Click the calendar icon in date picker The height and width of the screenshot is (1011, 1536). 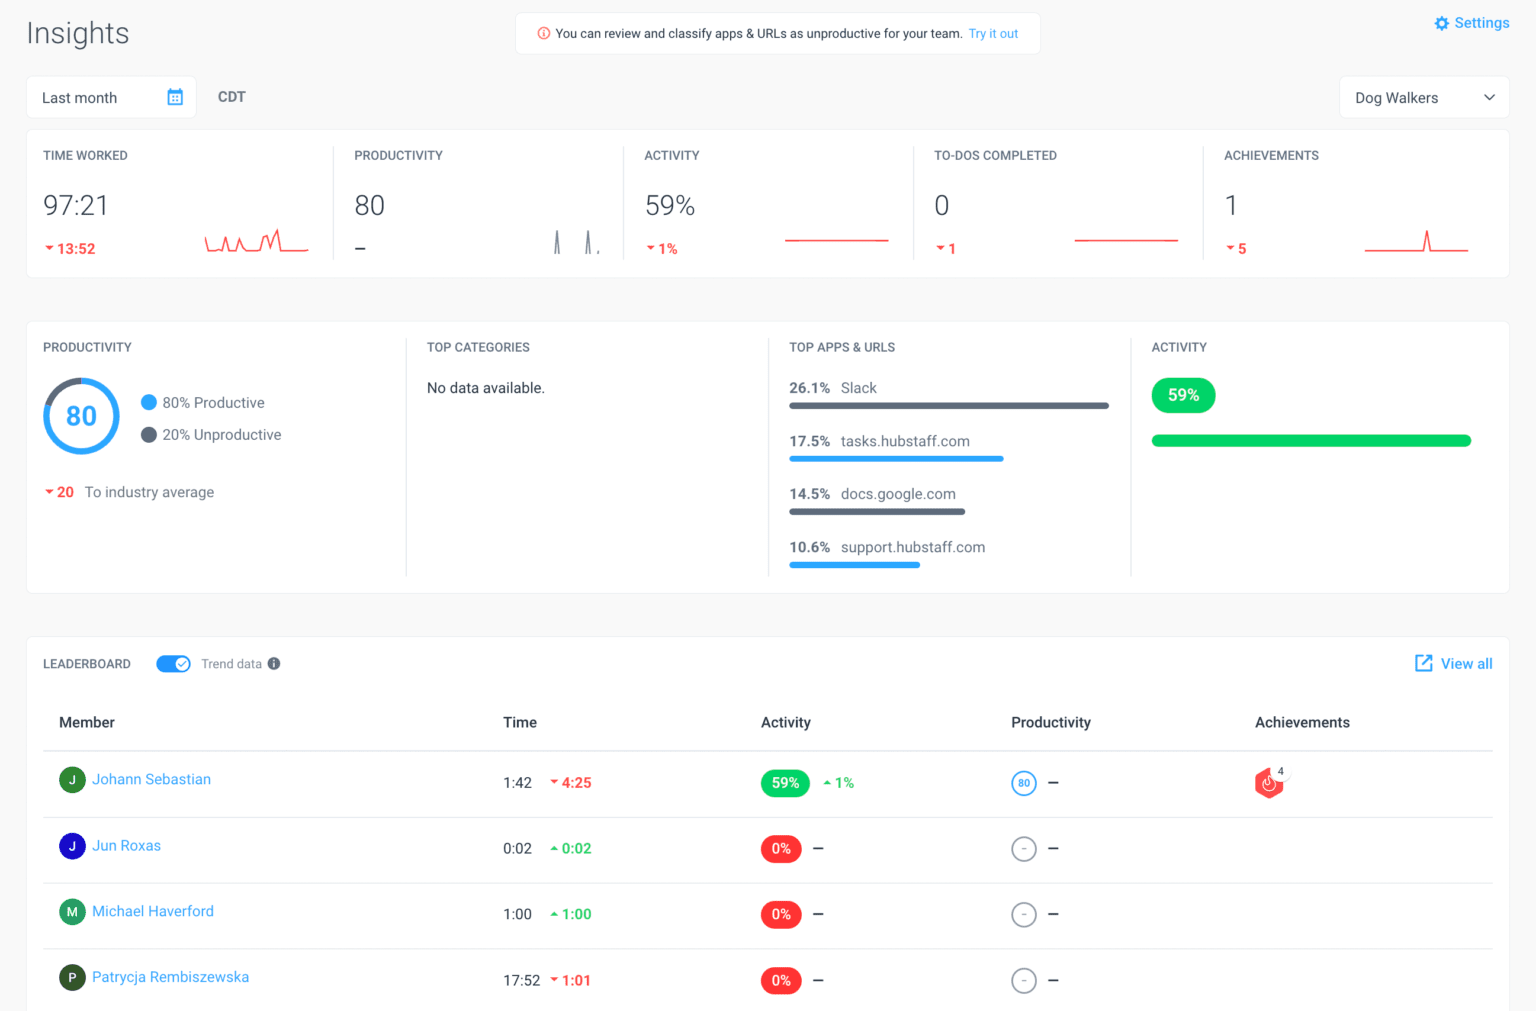point(175,97)
